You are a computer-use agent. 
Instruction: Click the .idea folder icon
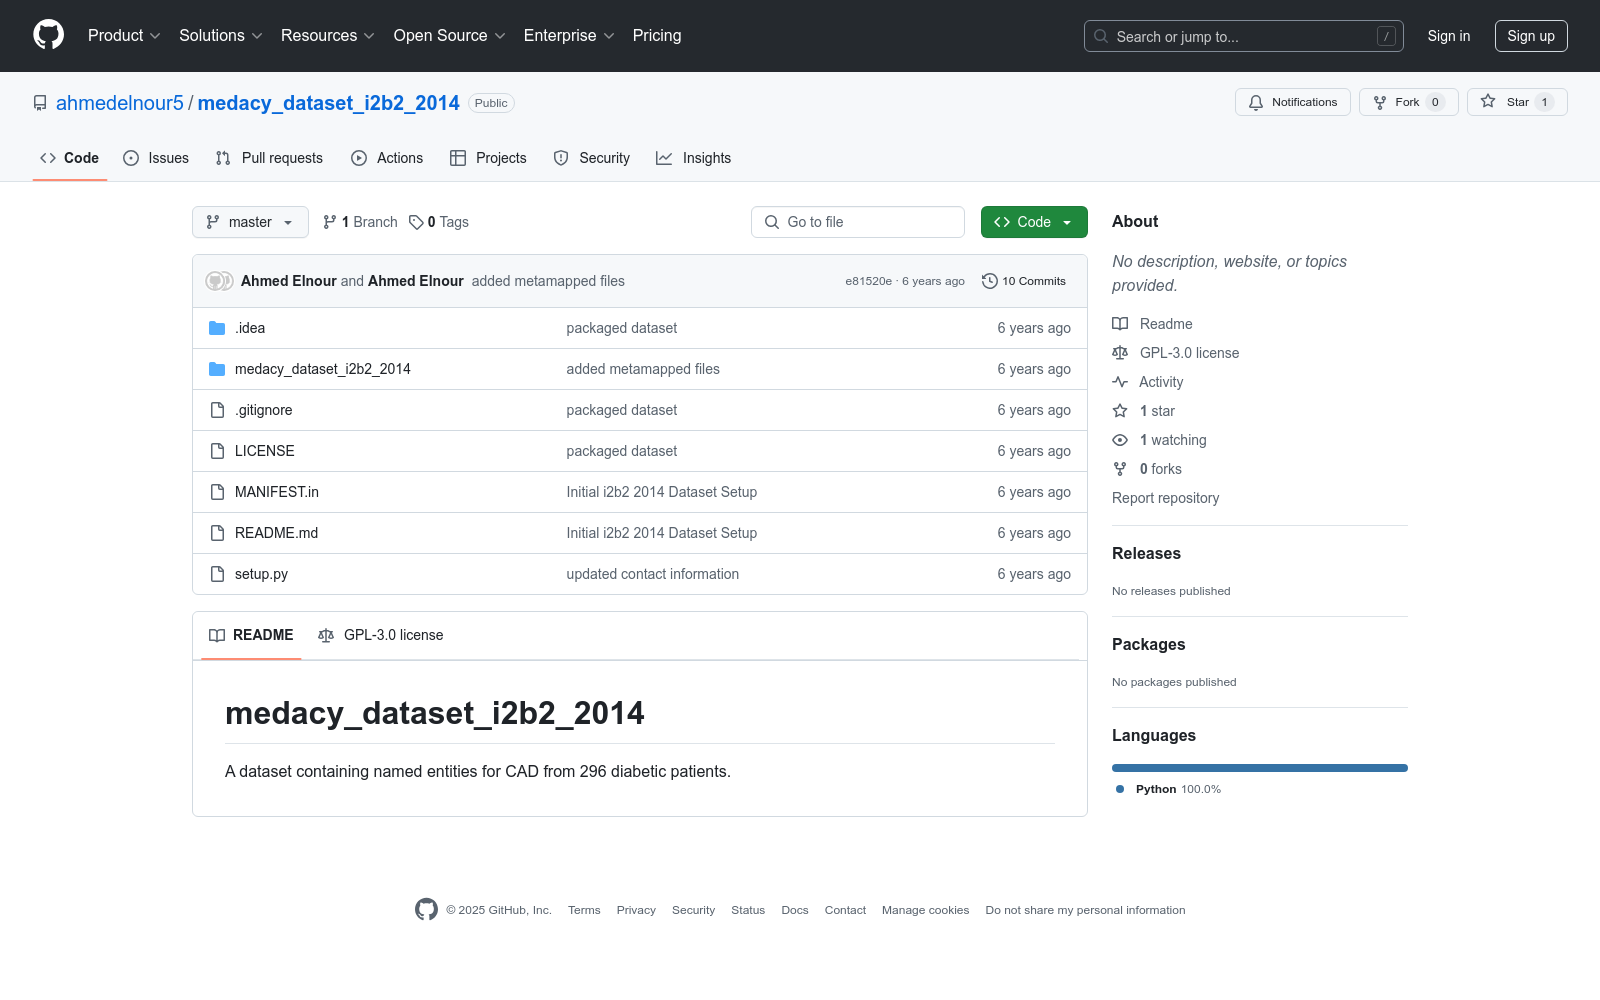(x=217, y=328)
